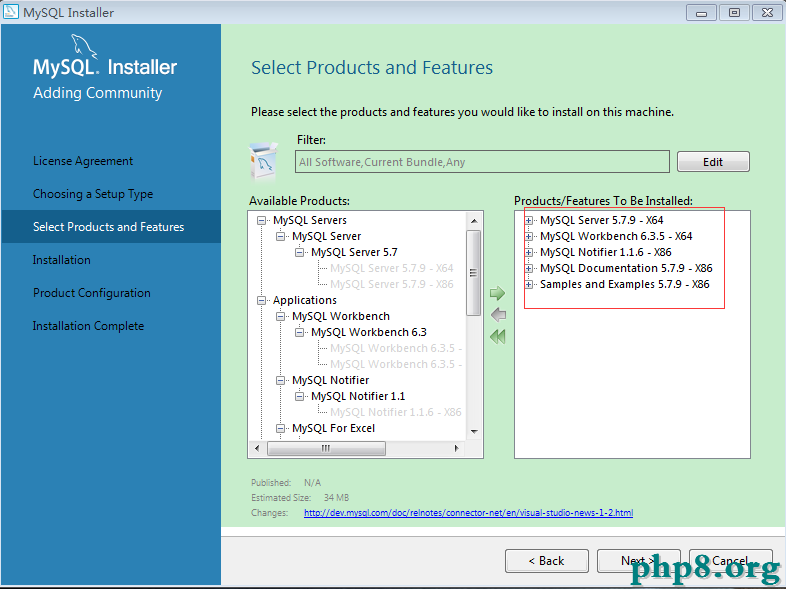786x589 pixels.
Task: Collapse the MySQL Workbench tree node
Action: 280,317
